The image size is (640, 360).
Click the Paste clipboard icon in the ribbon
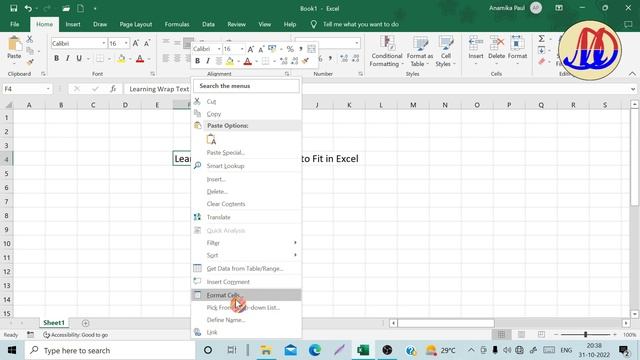[x=14, y=44]
